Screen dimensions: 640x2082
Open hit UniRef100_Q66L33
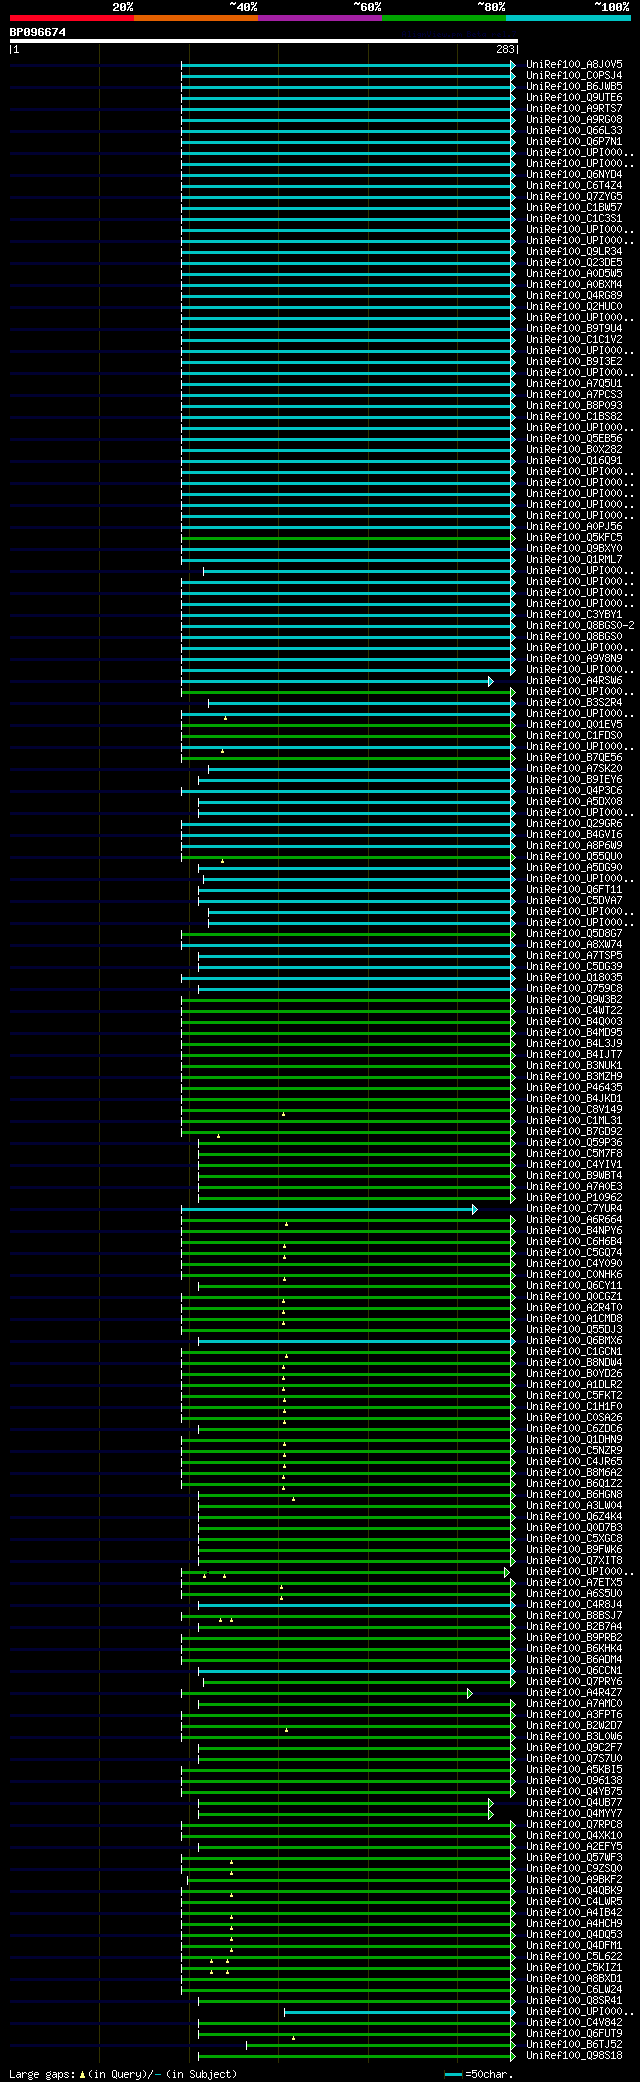tap(574, 130)
